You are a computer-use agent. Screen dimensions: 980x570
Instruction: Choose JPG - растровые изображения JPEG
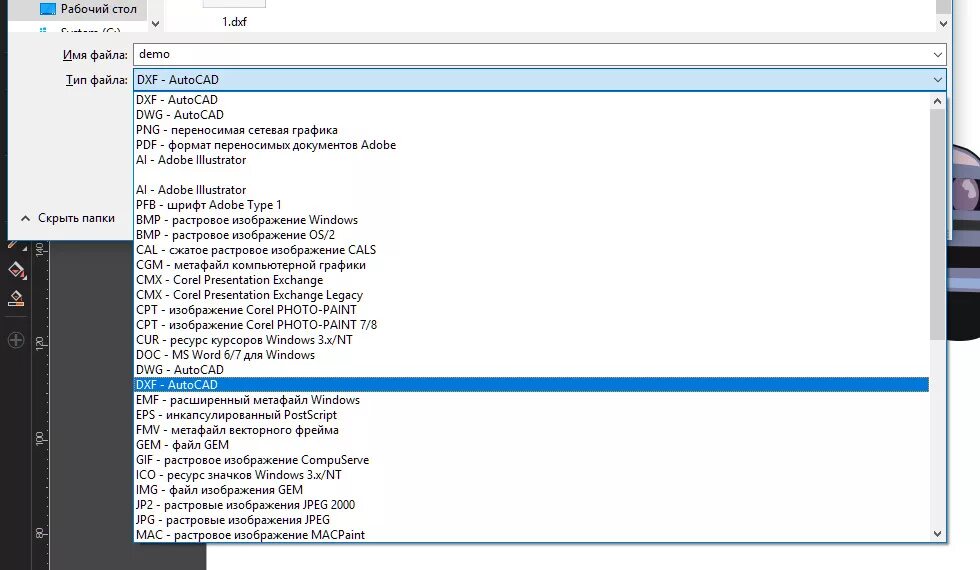pos(531,520)
